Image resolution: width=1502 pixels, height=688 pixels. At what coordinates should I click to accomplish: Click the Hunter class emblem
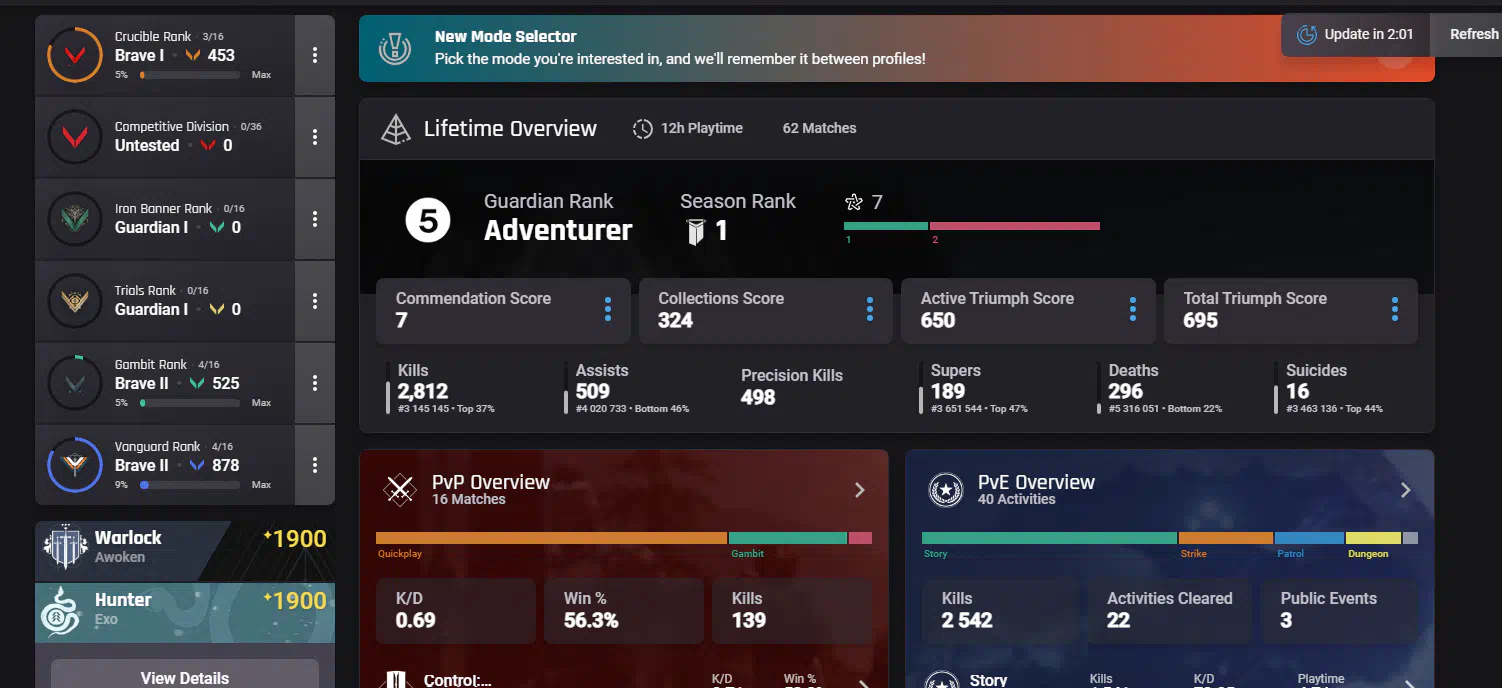click(61, 610)
